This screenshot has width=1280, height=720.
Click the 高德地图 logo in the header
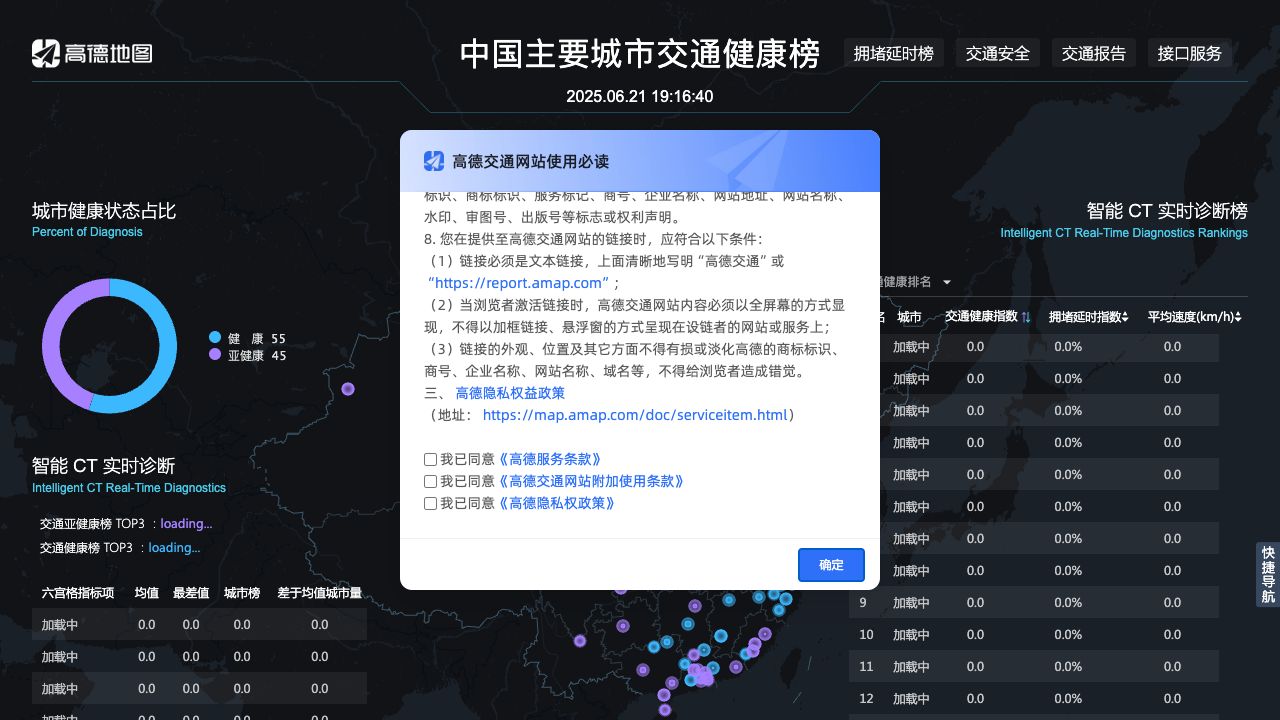(92, 53)
